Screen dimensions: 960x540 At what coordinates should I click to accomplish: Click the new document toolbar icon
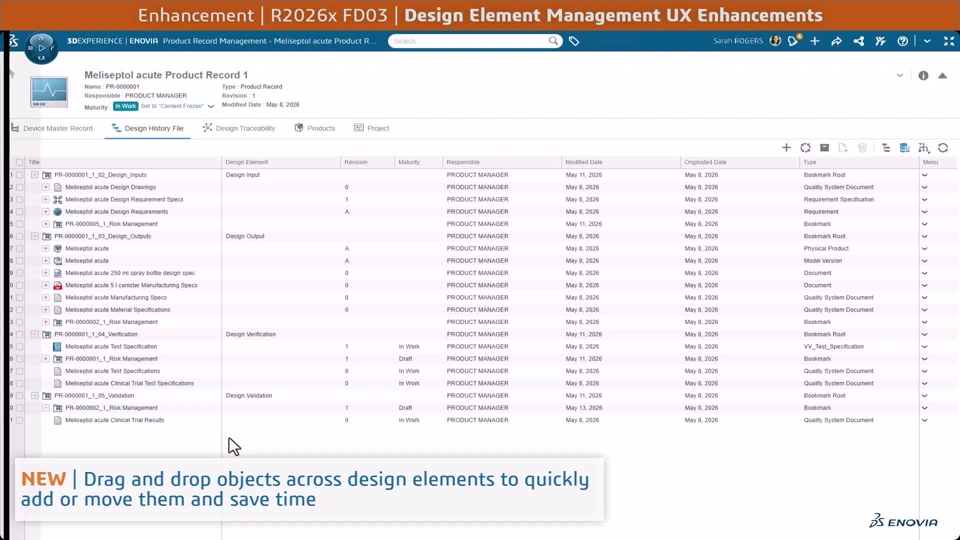[x=843, y=148]
